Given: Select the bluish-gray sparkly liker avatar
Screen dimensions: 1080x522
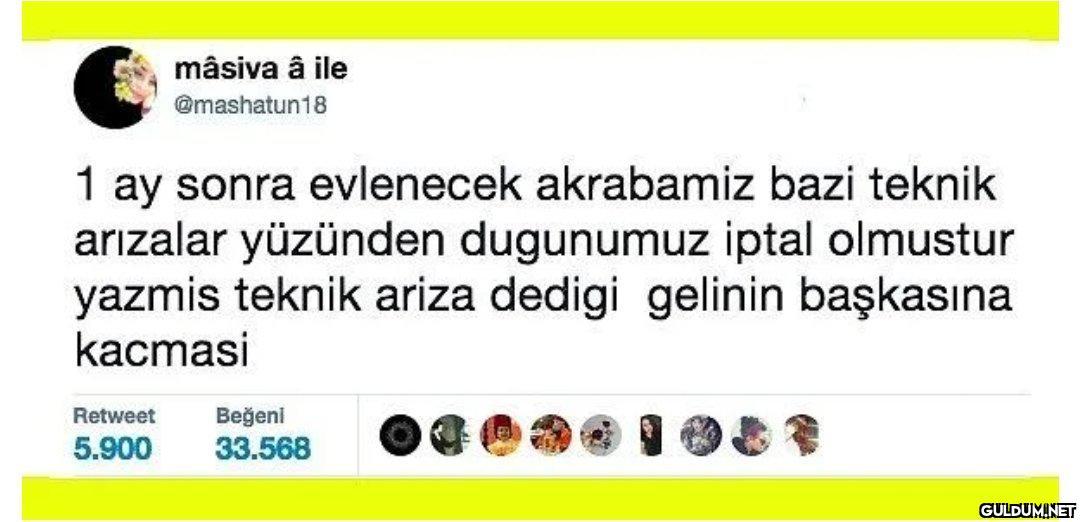Looking at the screenshot, I should tap(701, 435).
